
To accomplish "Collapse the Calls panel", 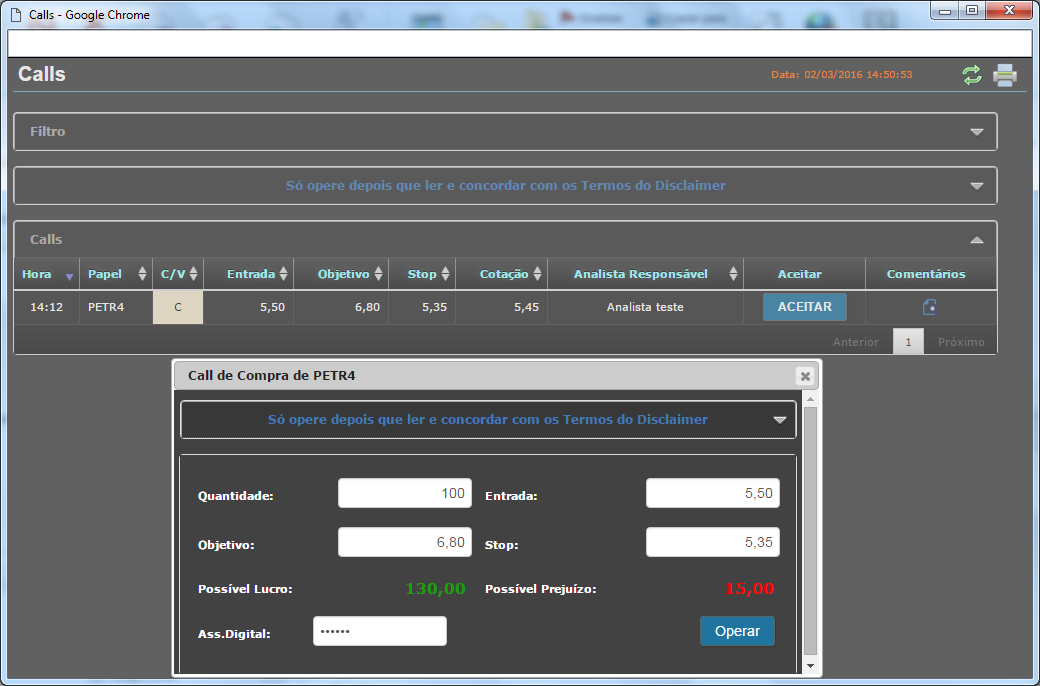I will tap(976, 240).
